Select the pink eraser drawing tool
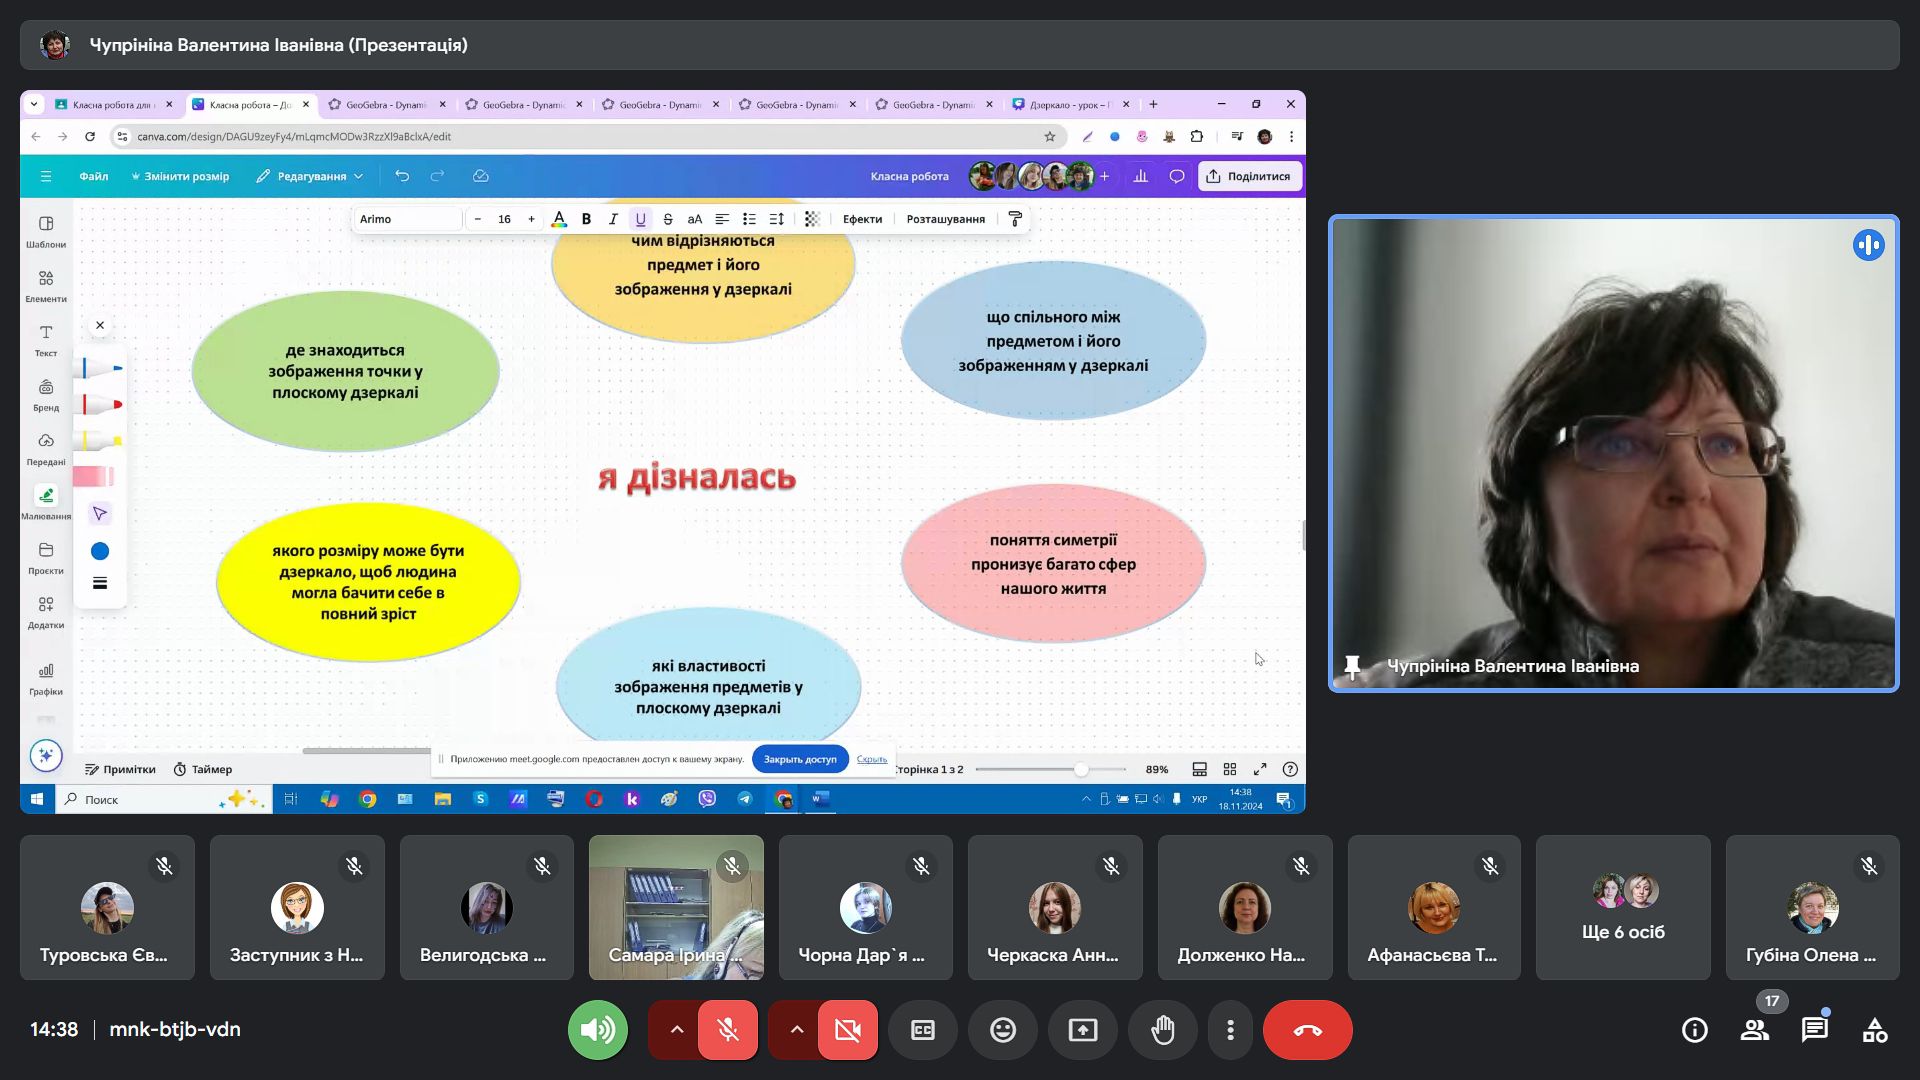 tap(95, 476)
